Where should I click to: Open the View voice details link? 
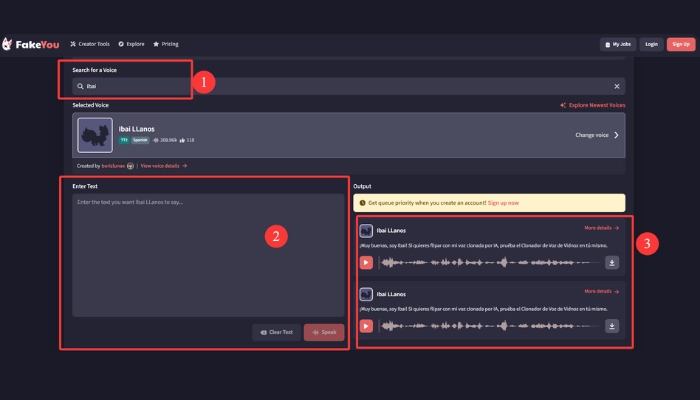[x=164, y=166]
